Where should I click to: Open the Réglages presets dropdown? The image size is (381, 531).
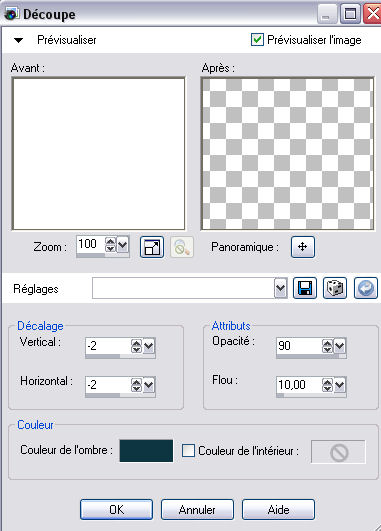[280, 288]
